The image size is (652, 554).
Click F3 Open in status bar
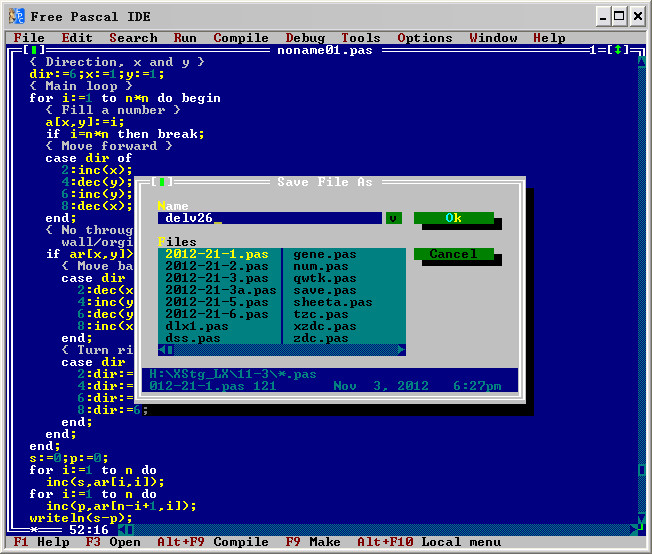tap(113, 542)
